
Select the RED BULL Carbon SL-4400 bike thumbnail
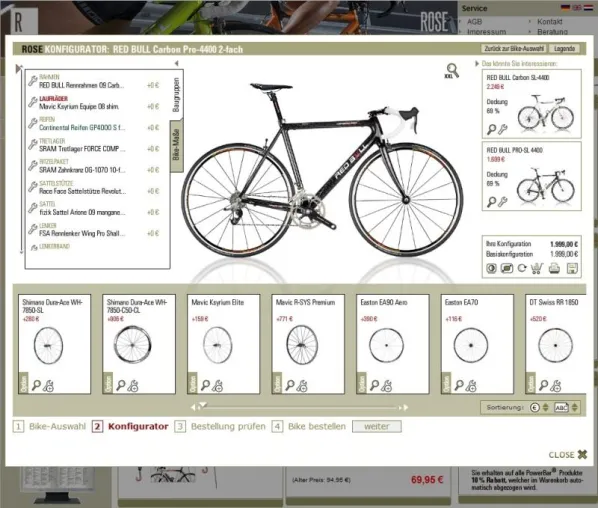[x=546, y=114]
